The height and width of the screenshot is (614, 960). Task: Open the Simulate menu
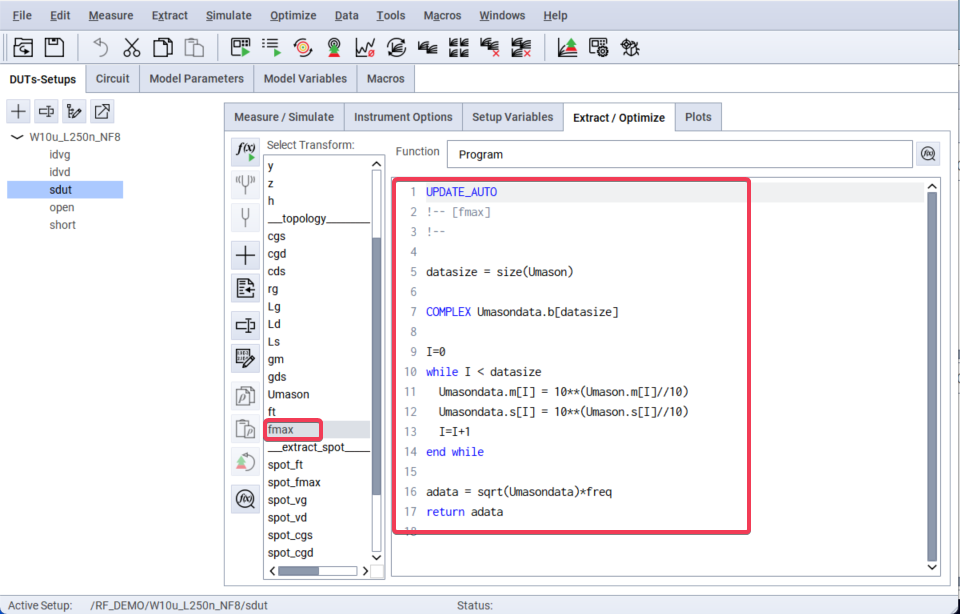point(229,15)
